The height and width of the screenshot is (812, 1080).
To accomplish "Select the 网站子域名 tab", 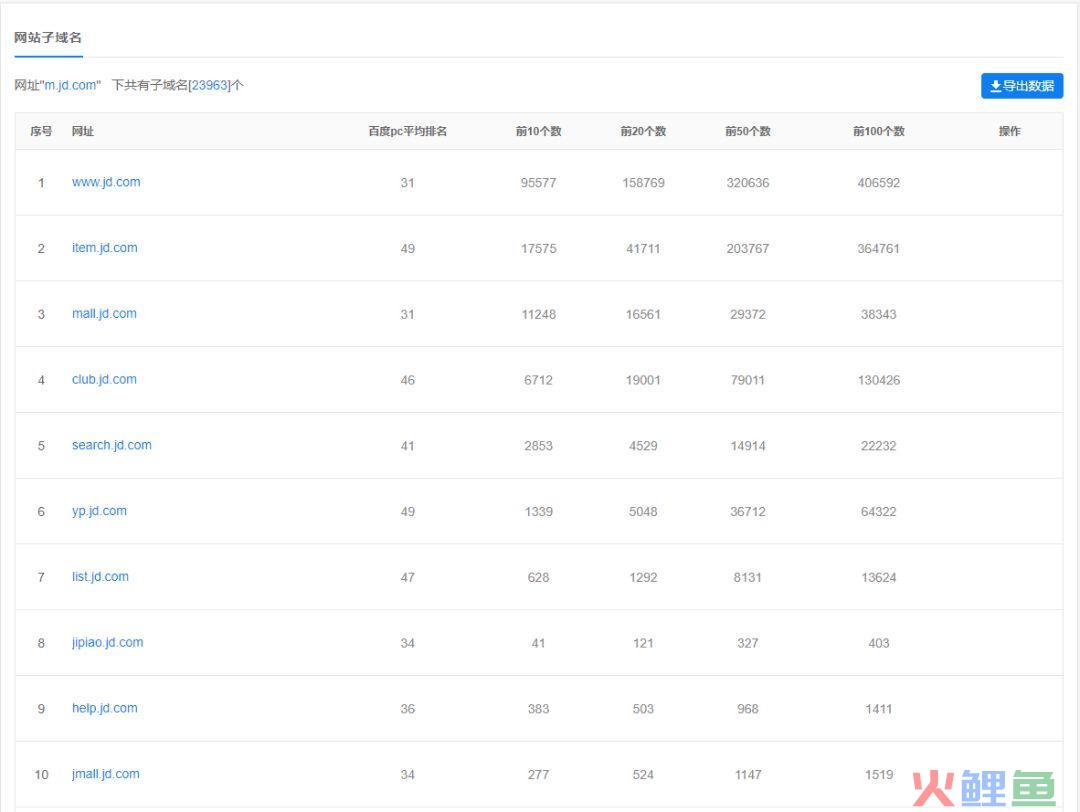I will tap(48, 38).
